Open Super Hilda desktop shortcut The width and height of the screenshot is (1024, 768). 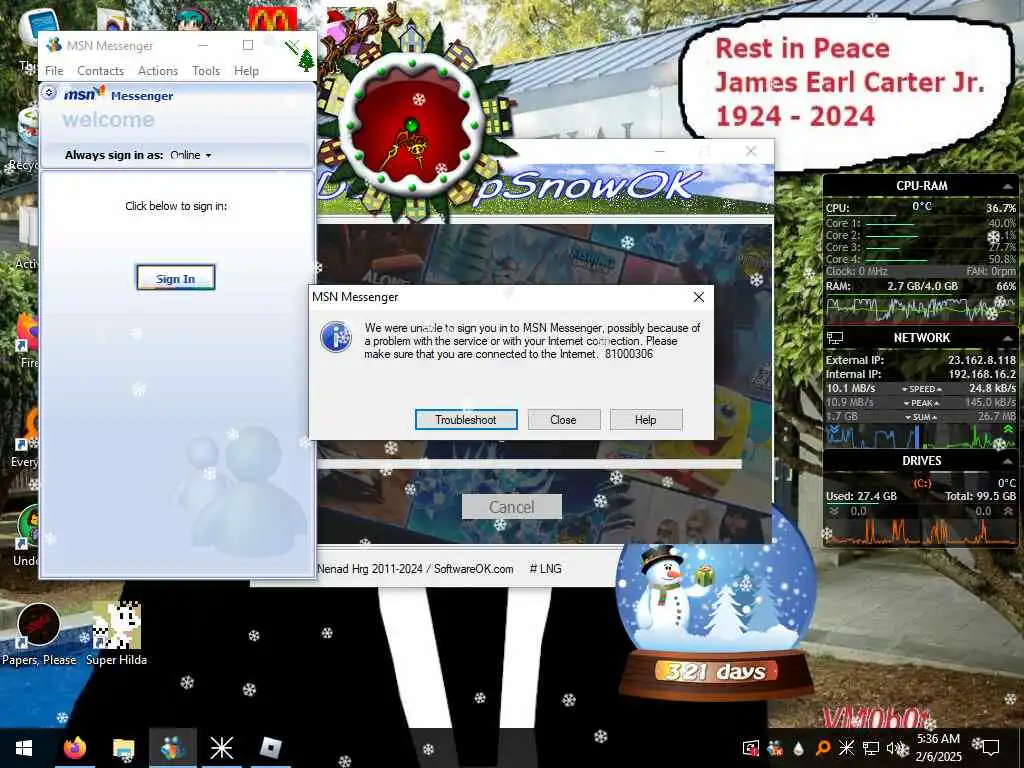click(116, 633)
